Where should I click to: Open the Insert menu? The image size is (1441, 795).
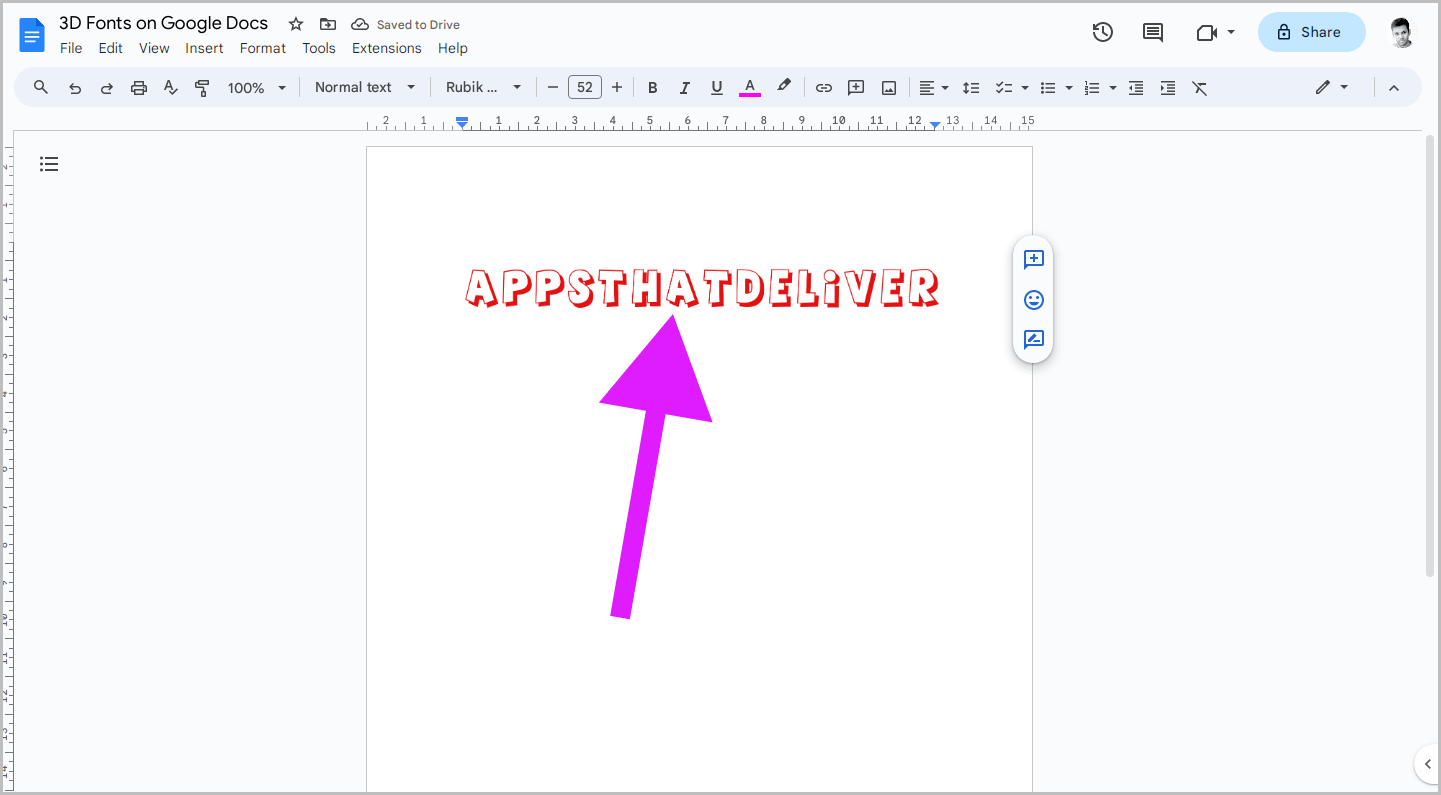coord(204,48)
